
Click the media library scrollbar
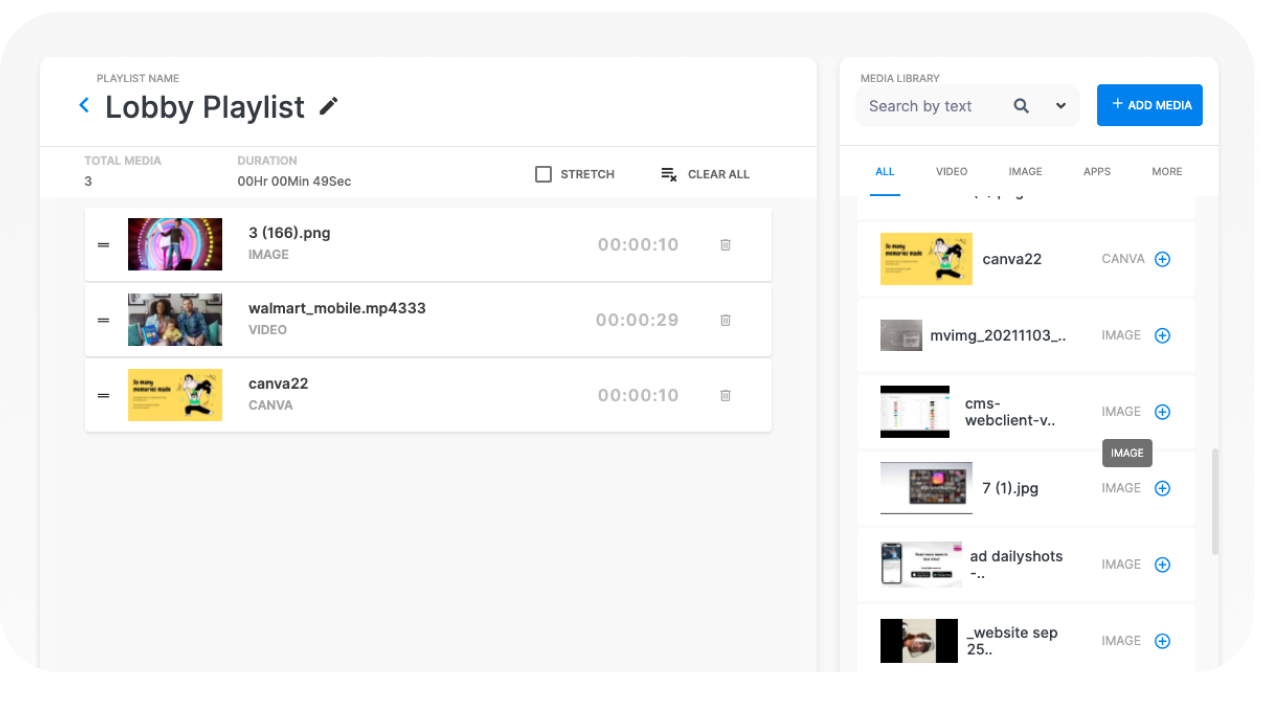[x=1215, y=501]
